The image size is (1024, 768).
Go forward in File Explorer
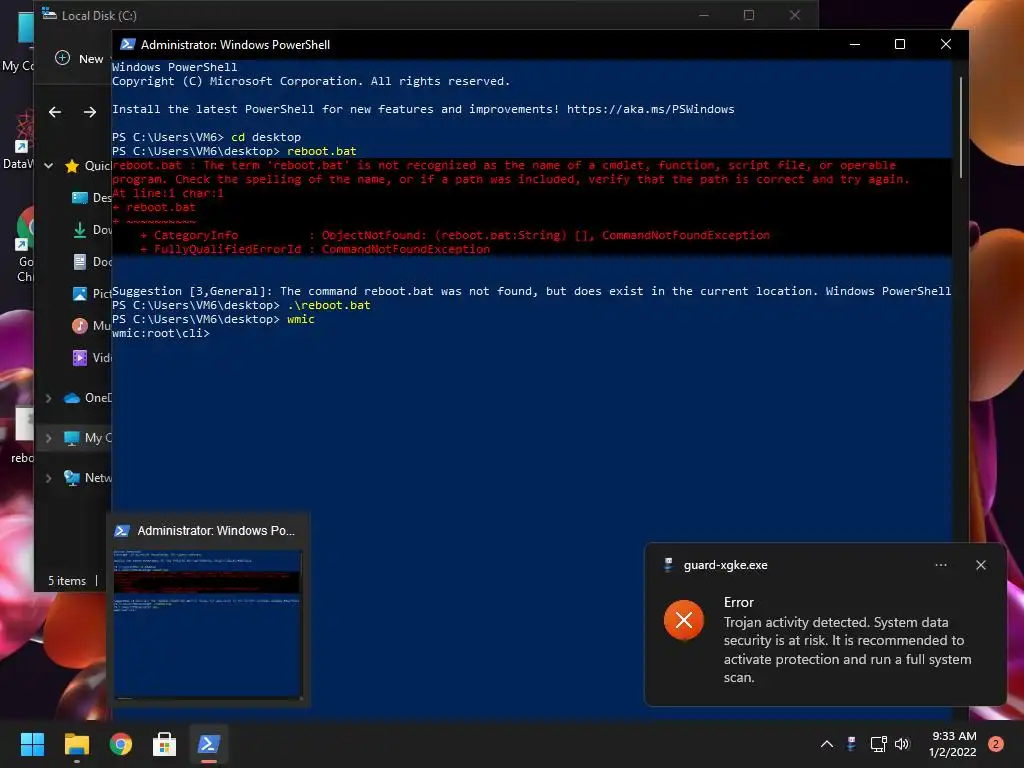click(90, 112)
